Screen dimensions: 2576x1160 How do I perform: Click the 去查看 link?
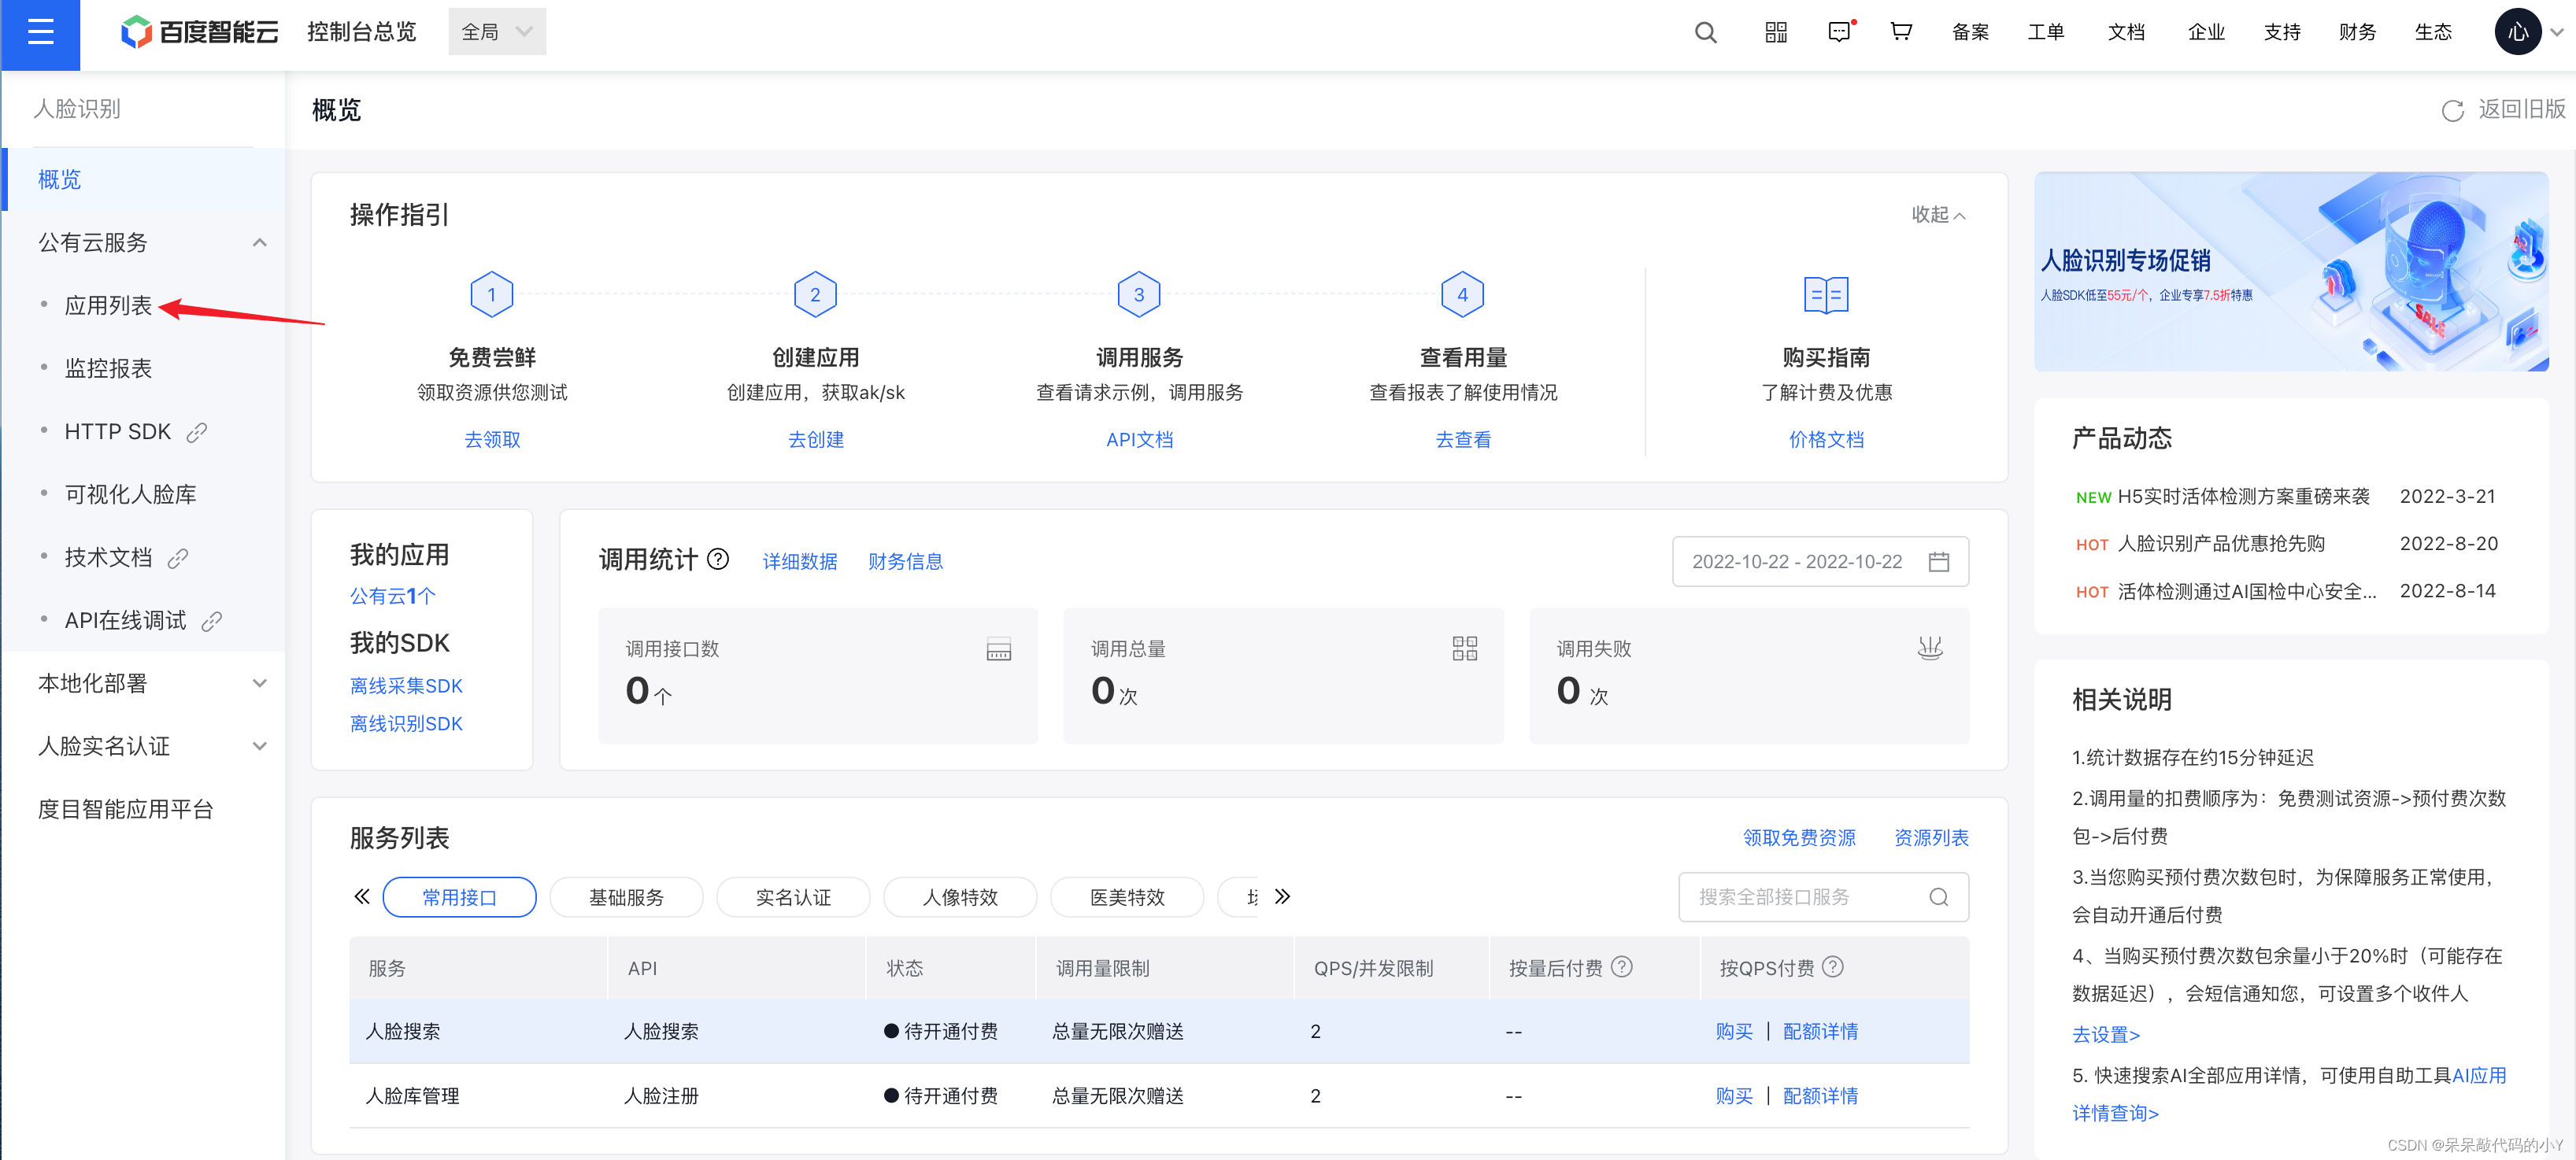click(x=1463, y=439)
